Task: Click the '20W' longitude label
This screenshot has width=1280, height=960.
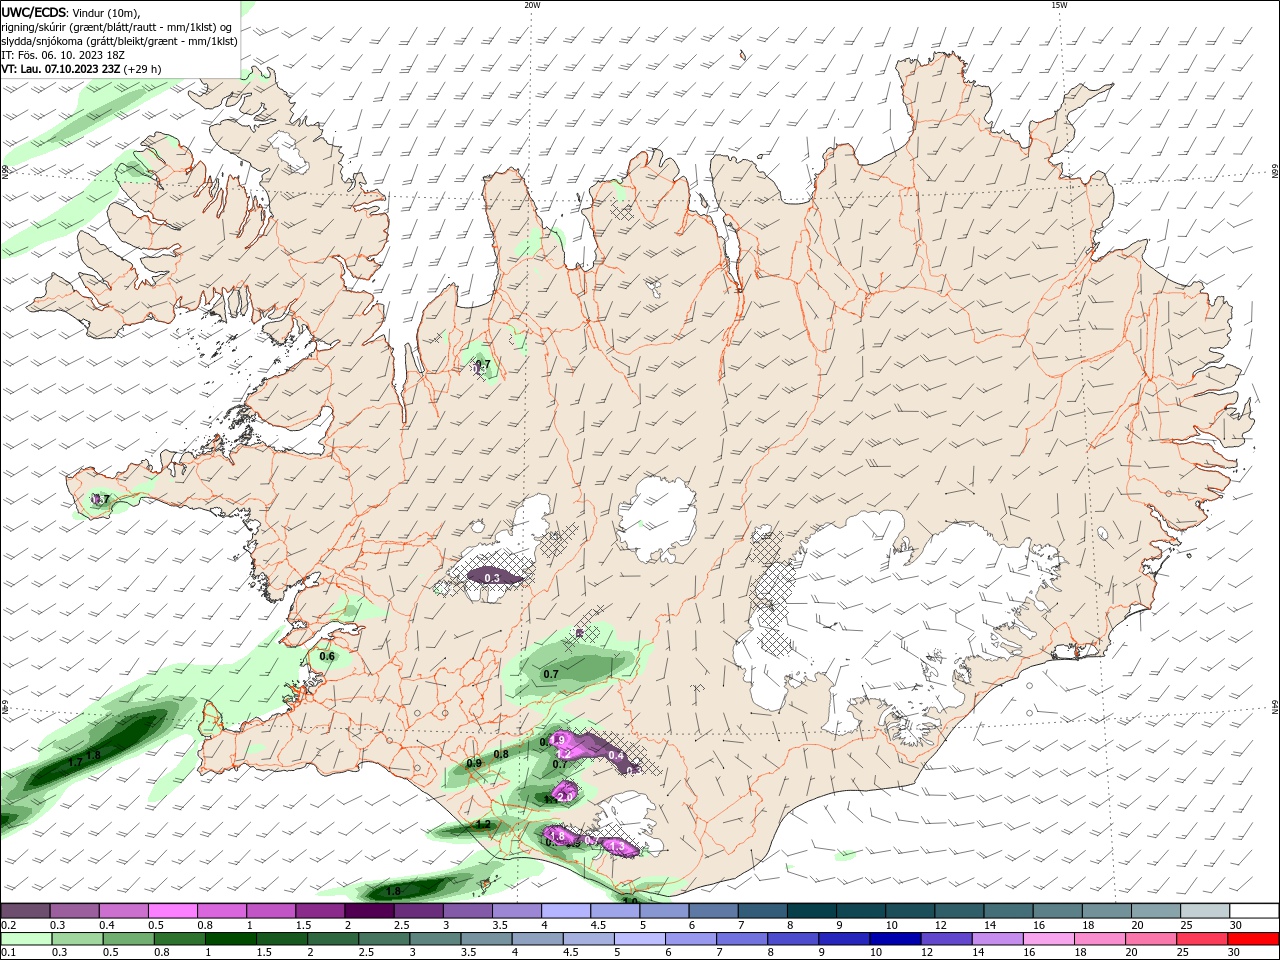Action: (x=532, y=5)
